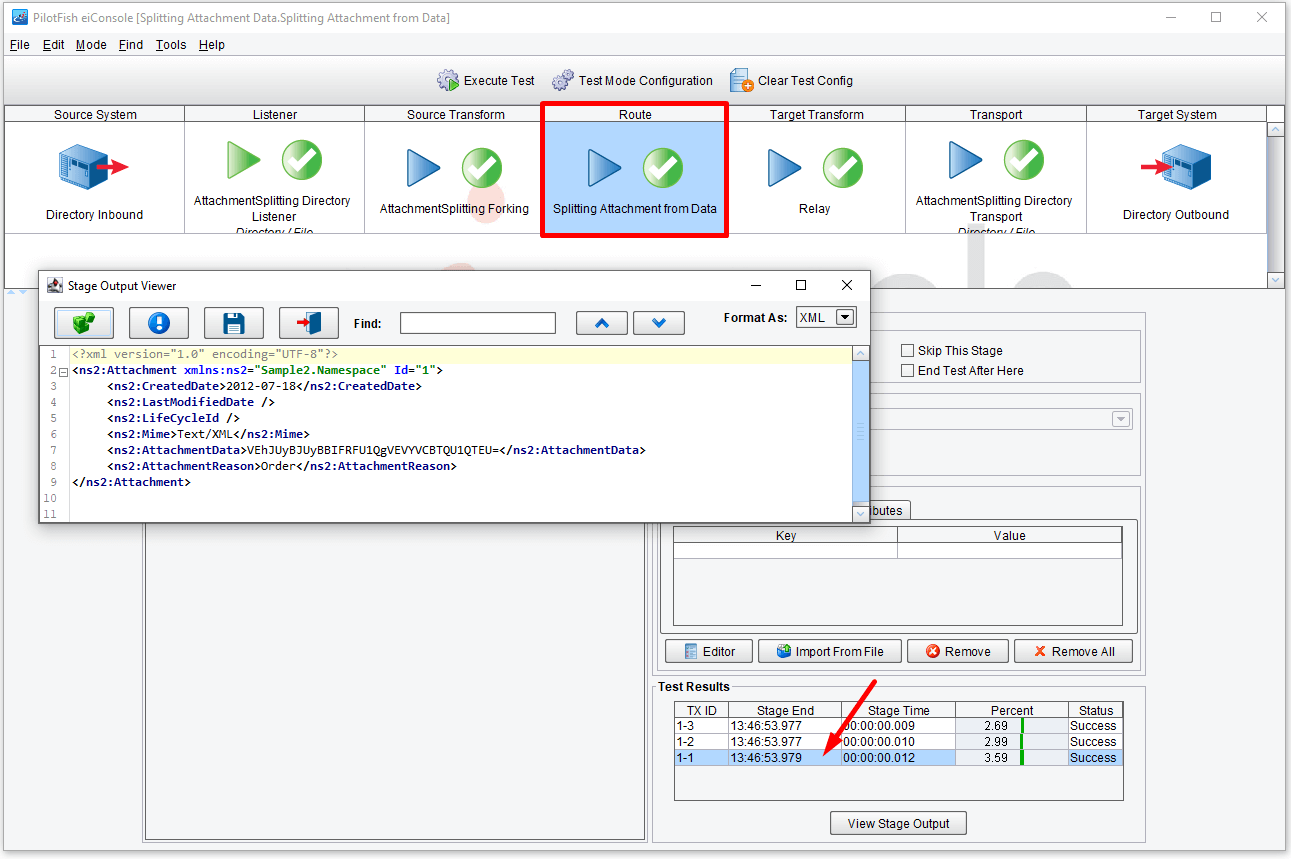The width and height of the screenshot is (1291, 859).
Task: Click the blue play arrow in Source Transform
Action: pos(424,168)
